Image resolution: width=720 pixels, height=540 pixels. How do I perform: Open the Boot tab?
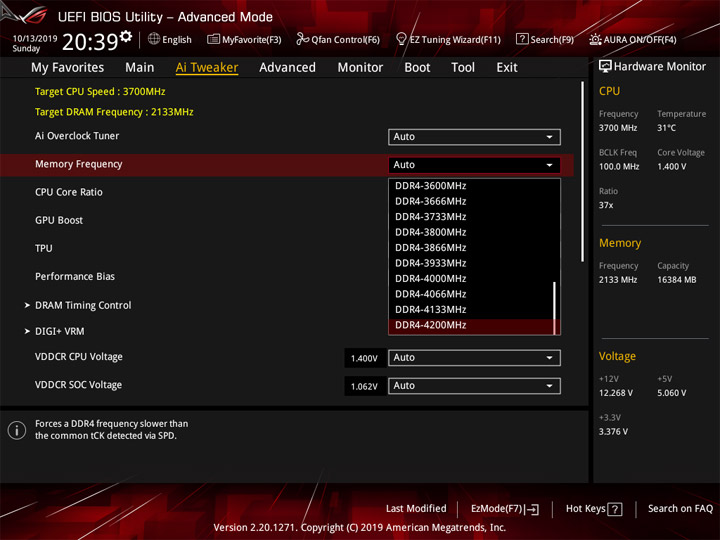417,68
